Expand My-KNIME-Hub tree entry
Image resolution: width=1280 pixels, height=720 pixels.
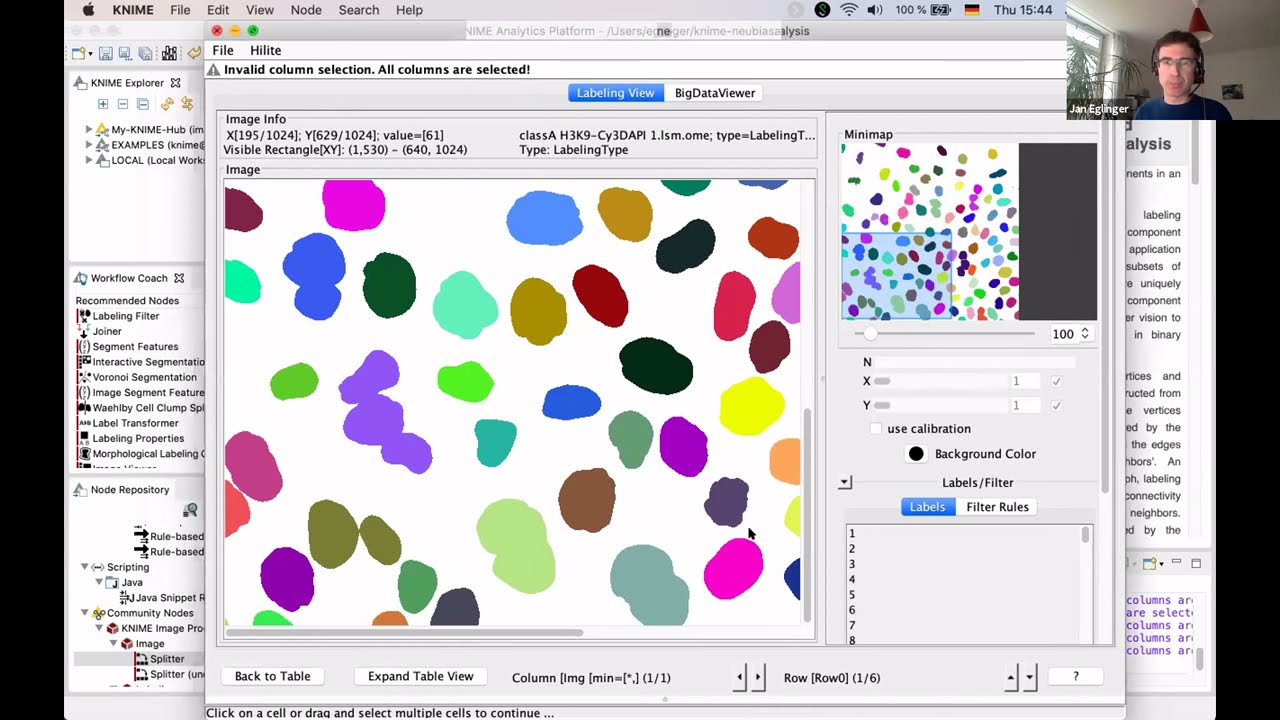pyautogui.click(x=89, y=130)
